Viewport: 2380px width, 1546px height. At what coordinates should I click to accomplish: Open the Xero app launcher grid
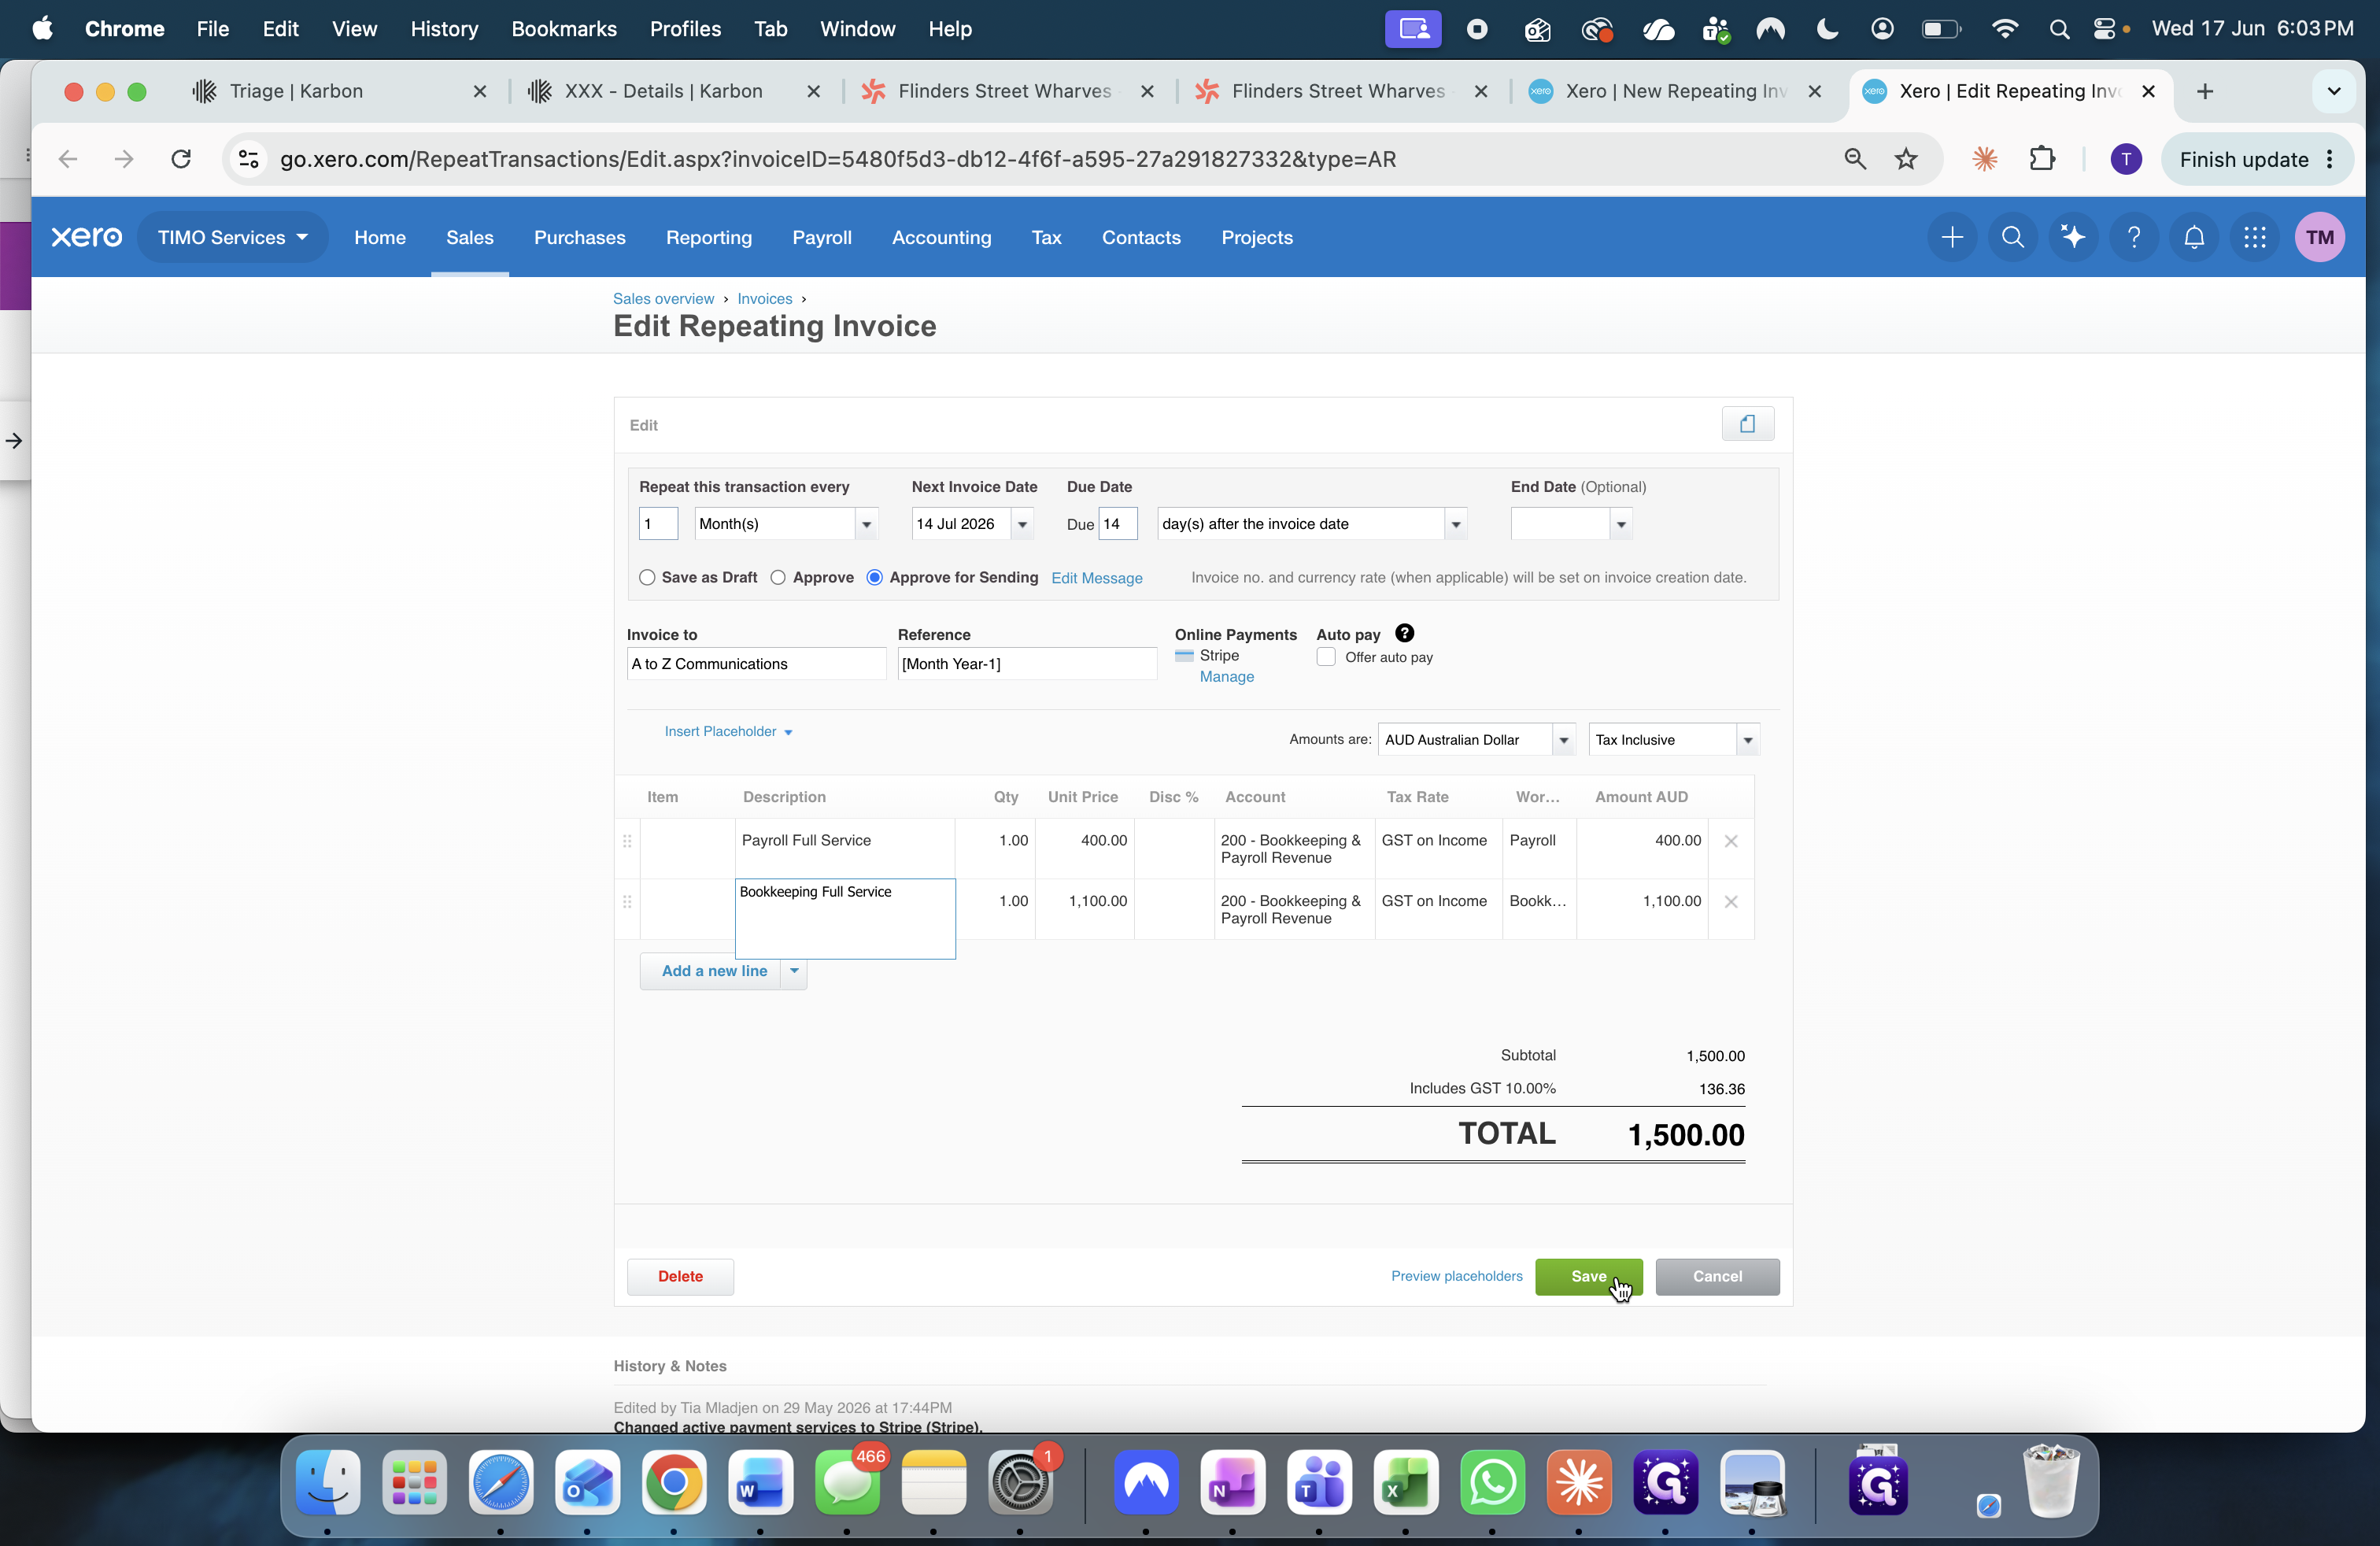coord(2254,237)
